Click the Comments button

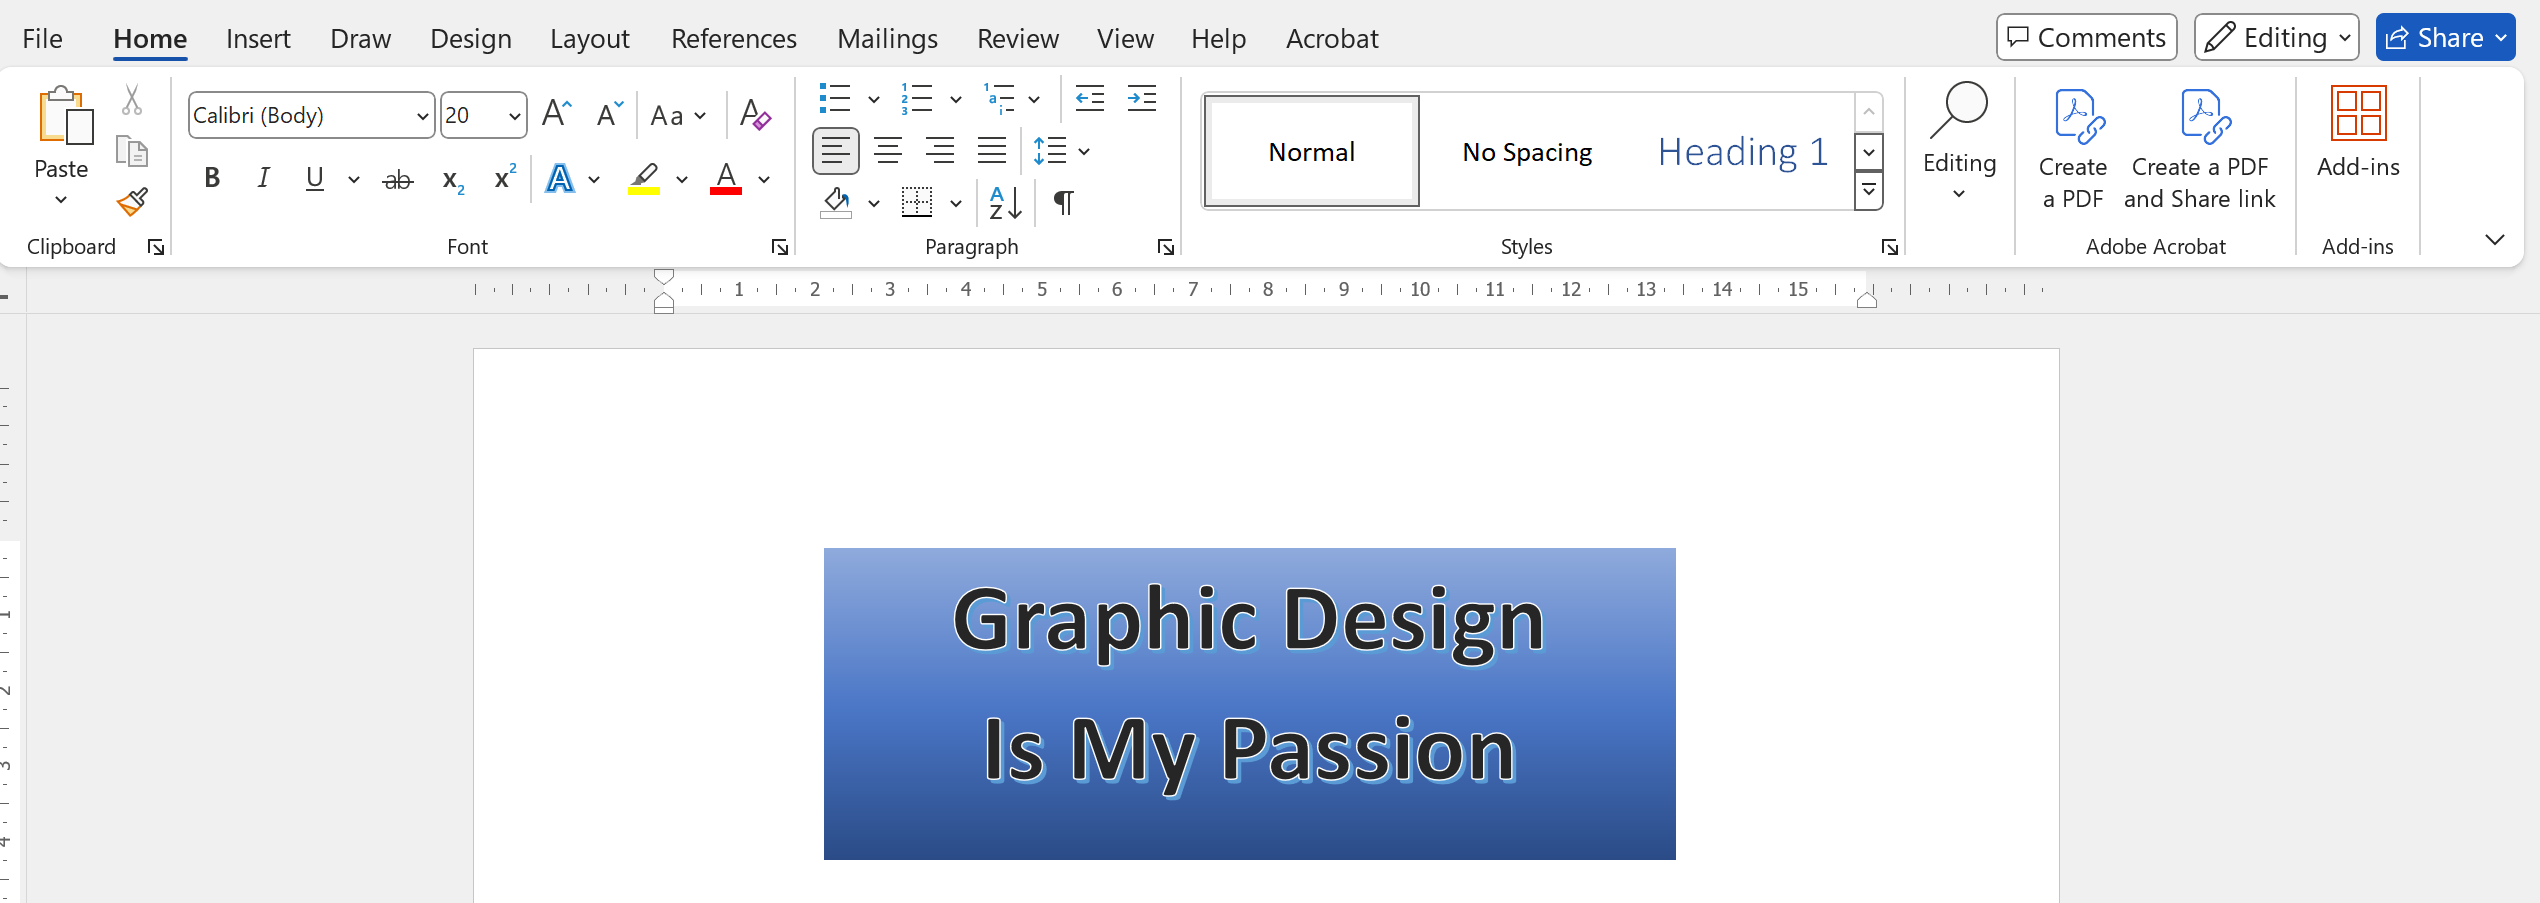(2086, 38)
